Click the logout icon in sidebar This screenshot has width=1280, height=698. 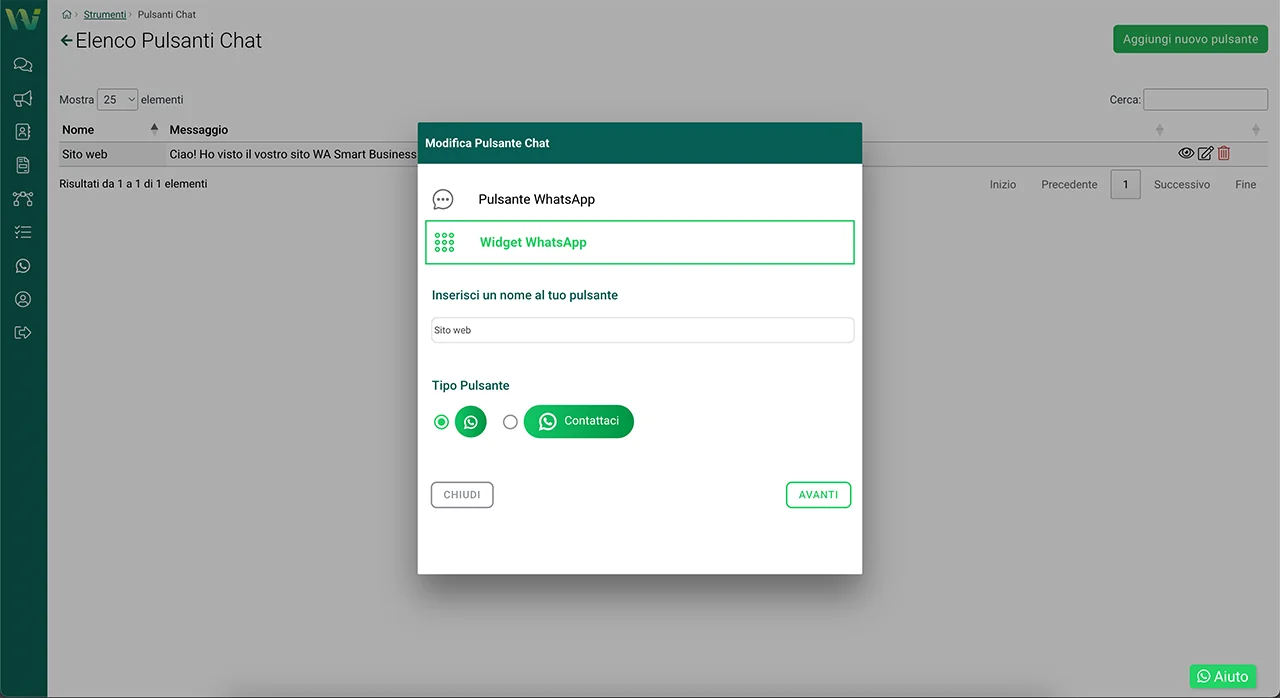[23, 332]
